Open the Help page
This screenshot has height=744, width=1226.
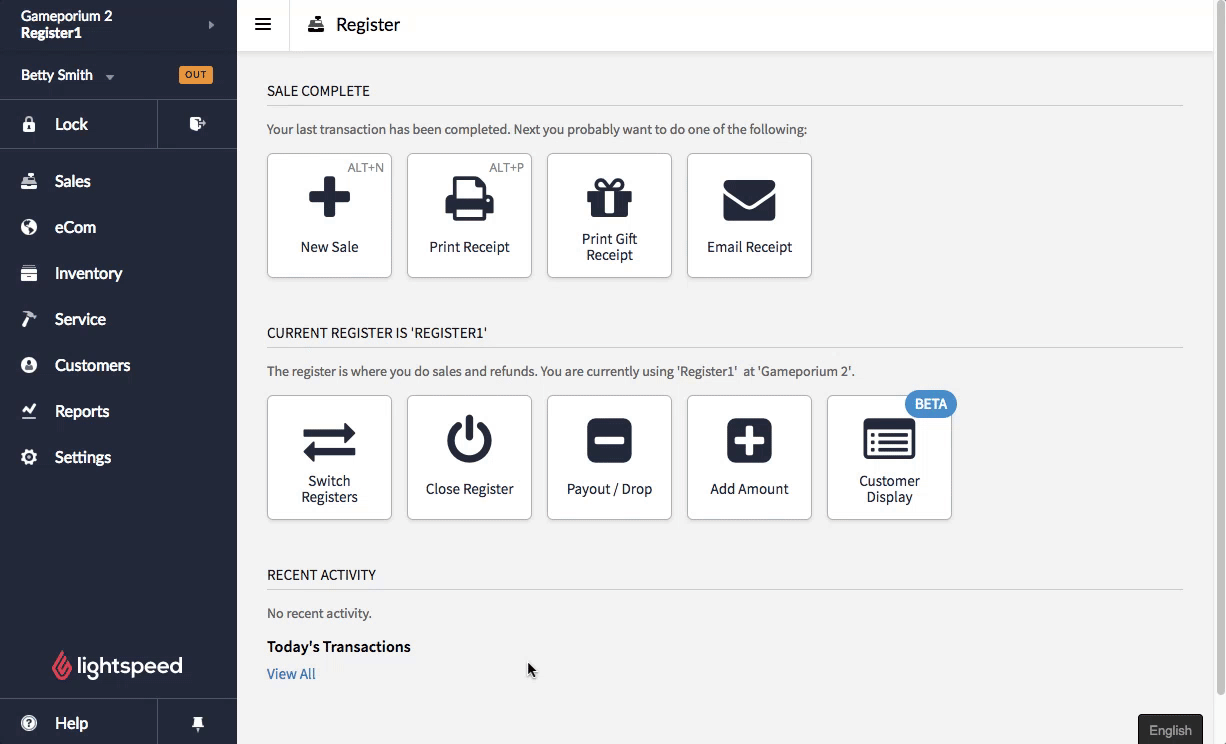click(x=78, y=723)
